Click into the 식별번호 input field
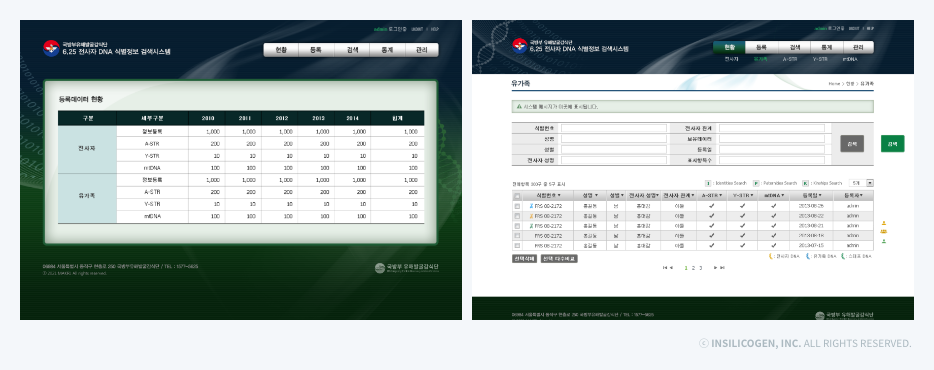The width and height of the screenshot is (934, 370). [614, 128]
